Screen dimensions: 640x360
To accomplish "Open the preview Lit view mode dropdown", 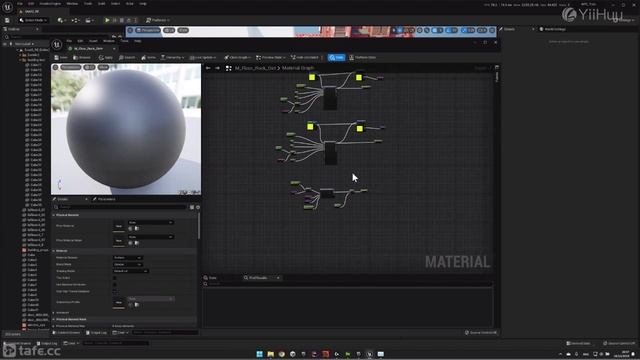I will (x=89, y=67).
